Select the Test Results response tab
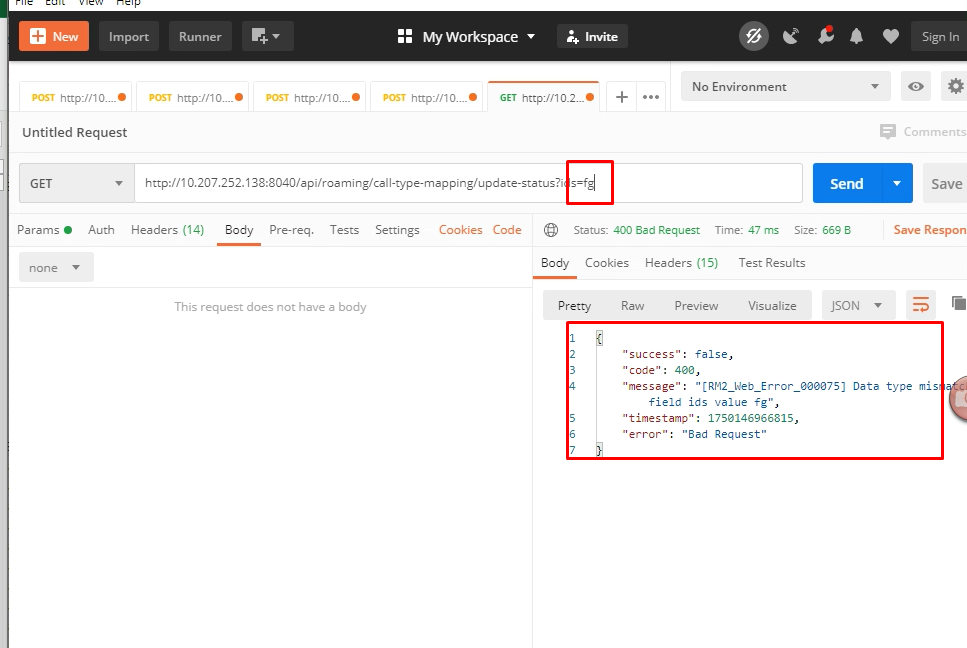967x648 pixels. click(771, 263)
